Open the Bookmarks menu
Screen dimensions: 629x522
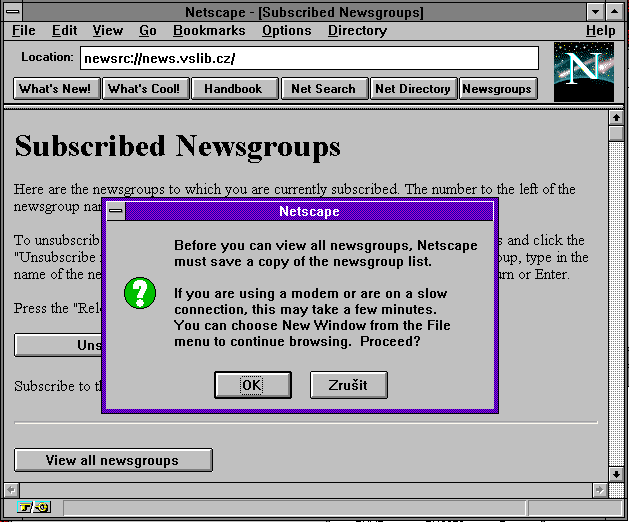209,30
